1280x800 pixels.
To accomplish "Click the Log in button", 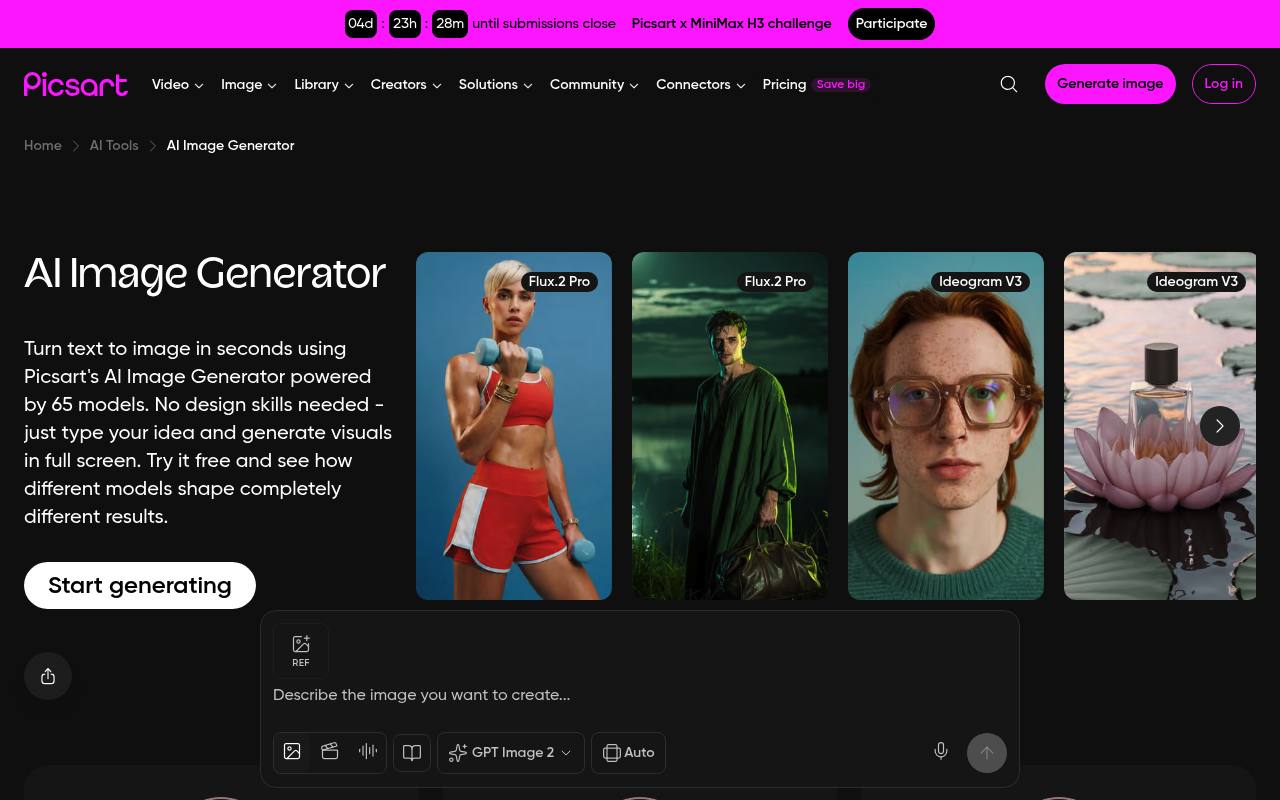I will [1223, 84].
